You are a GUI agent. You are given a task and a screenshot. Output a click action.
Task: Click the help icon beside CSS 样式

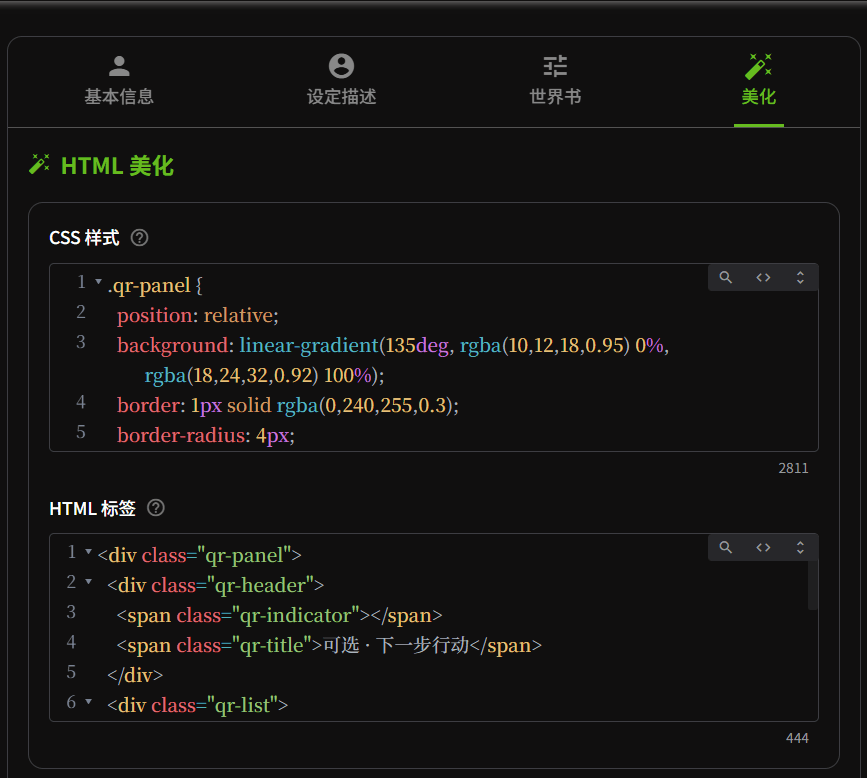(140, 238)
